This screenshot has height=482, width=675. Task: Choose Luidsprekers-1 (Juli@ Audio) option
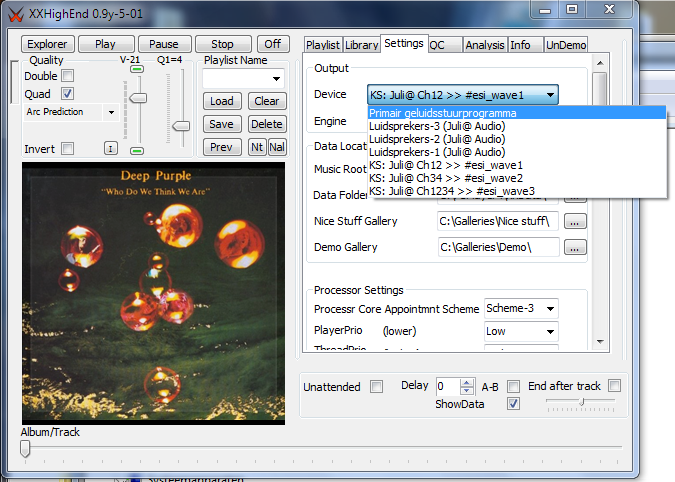pyautogui.click(x=517, y=152)
